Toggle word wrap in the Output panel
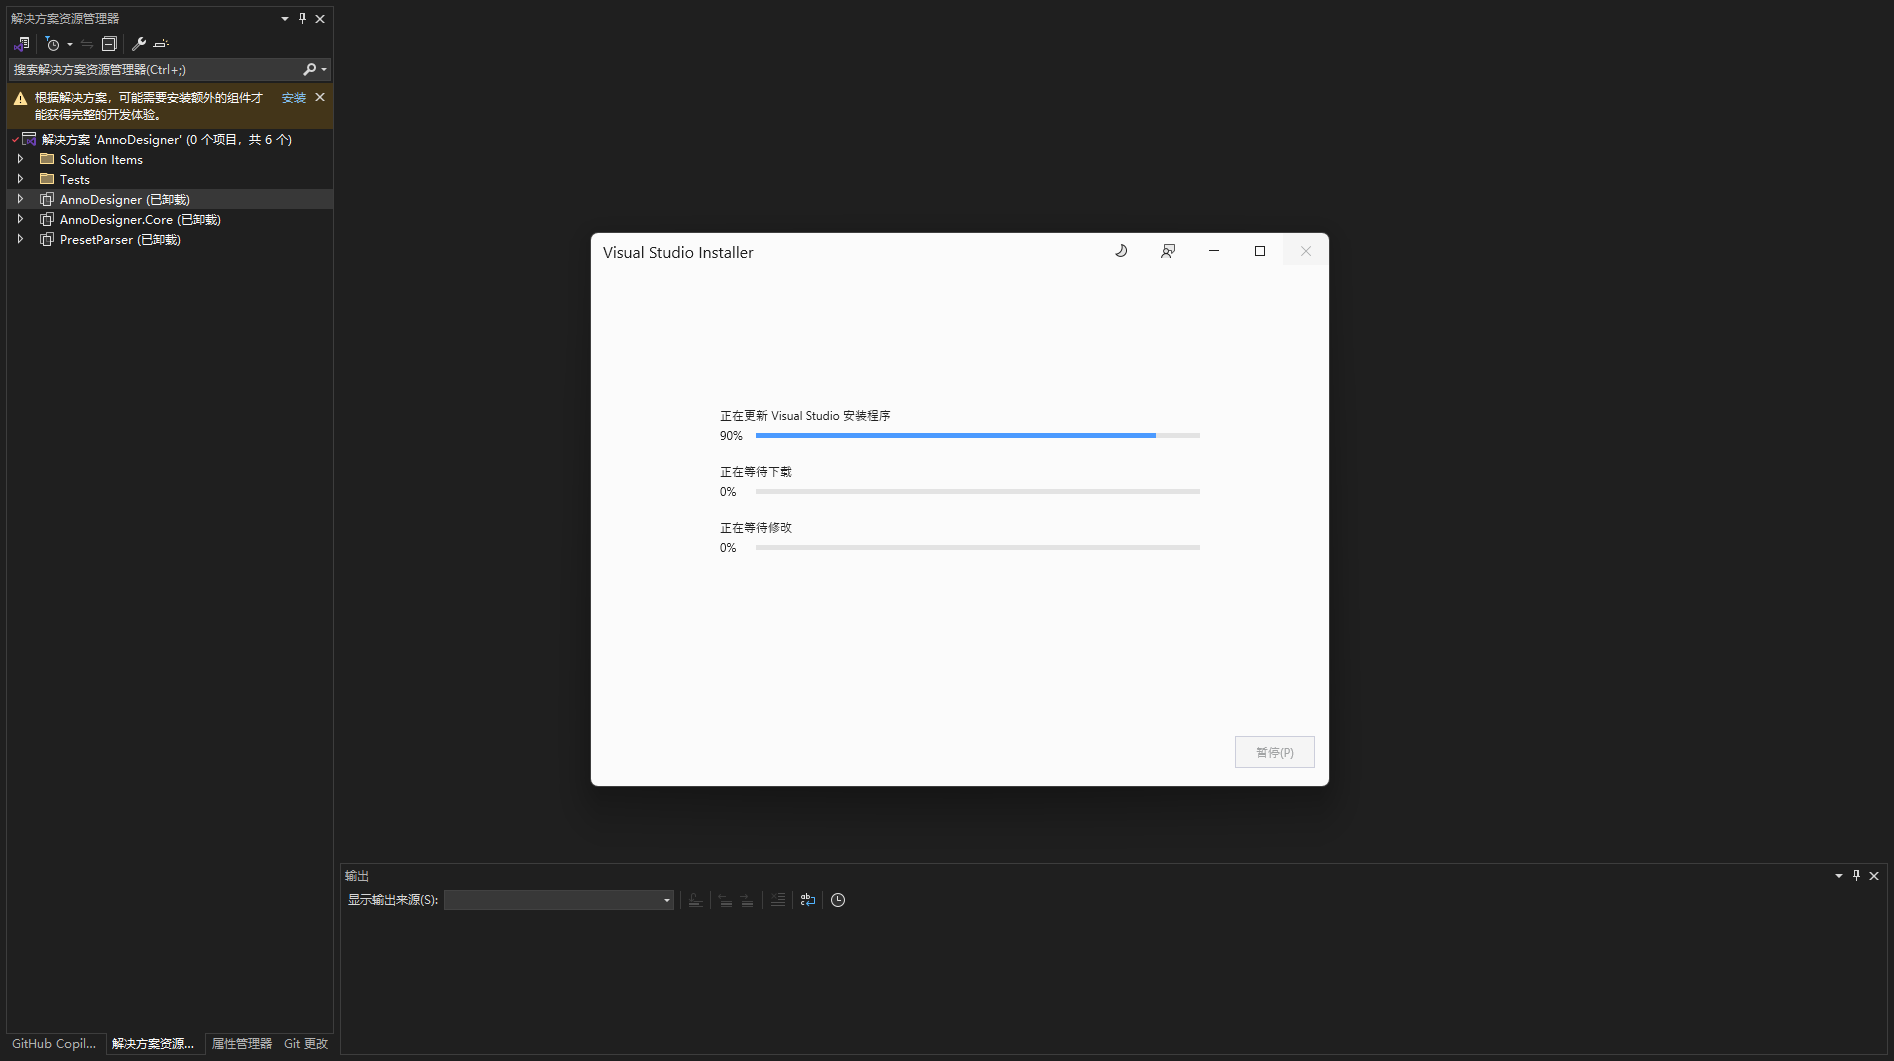 click(x=808, y=900)
